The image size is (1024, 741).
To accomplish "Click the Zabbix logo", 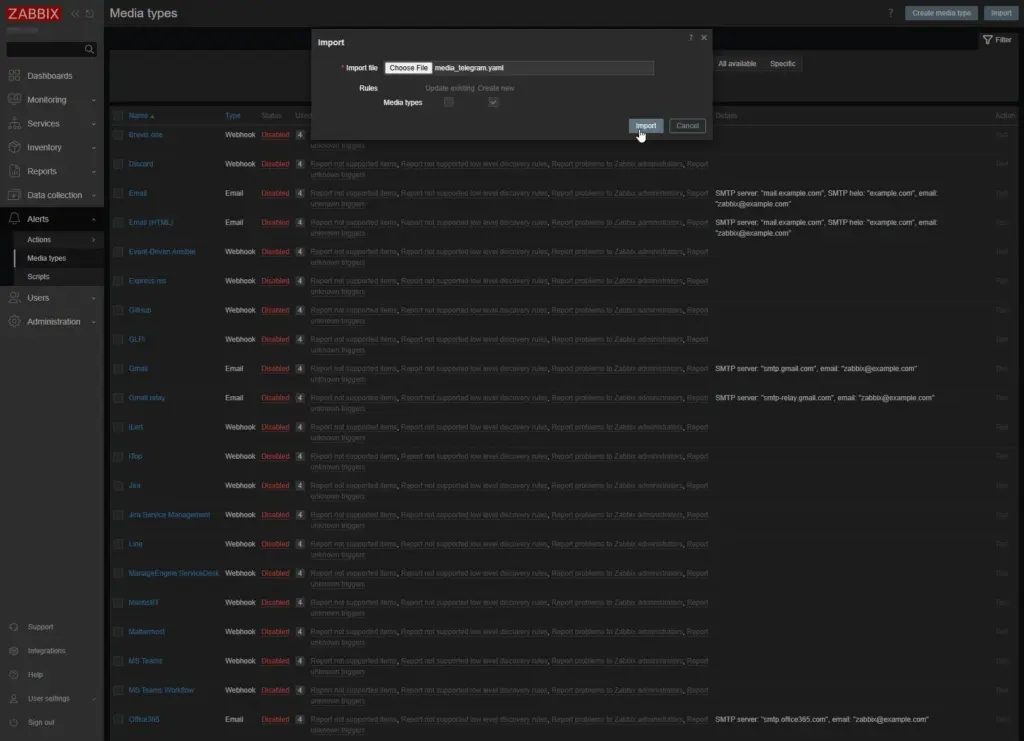I will (33, 14).
